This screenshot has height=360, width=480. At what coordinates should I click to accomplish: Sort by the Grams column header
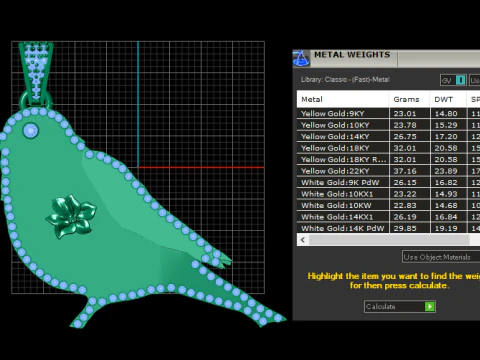click(x=409, y=99)
